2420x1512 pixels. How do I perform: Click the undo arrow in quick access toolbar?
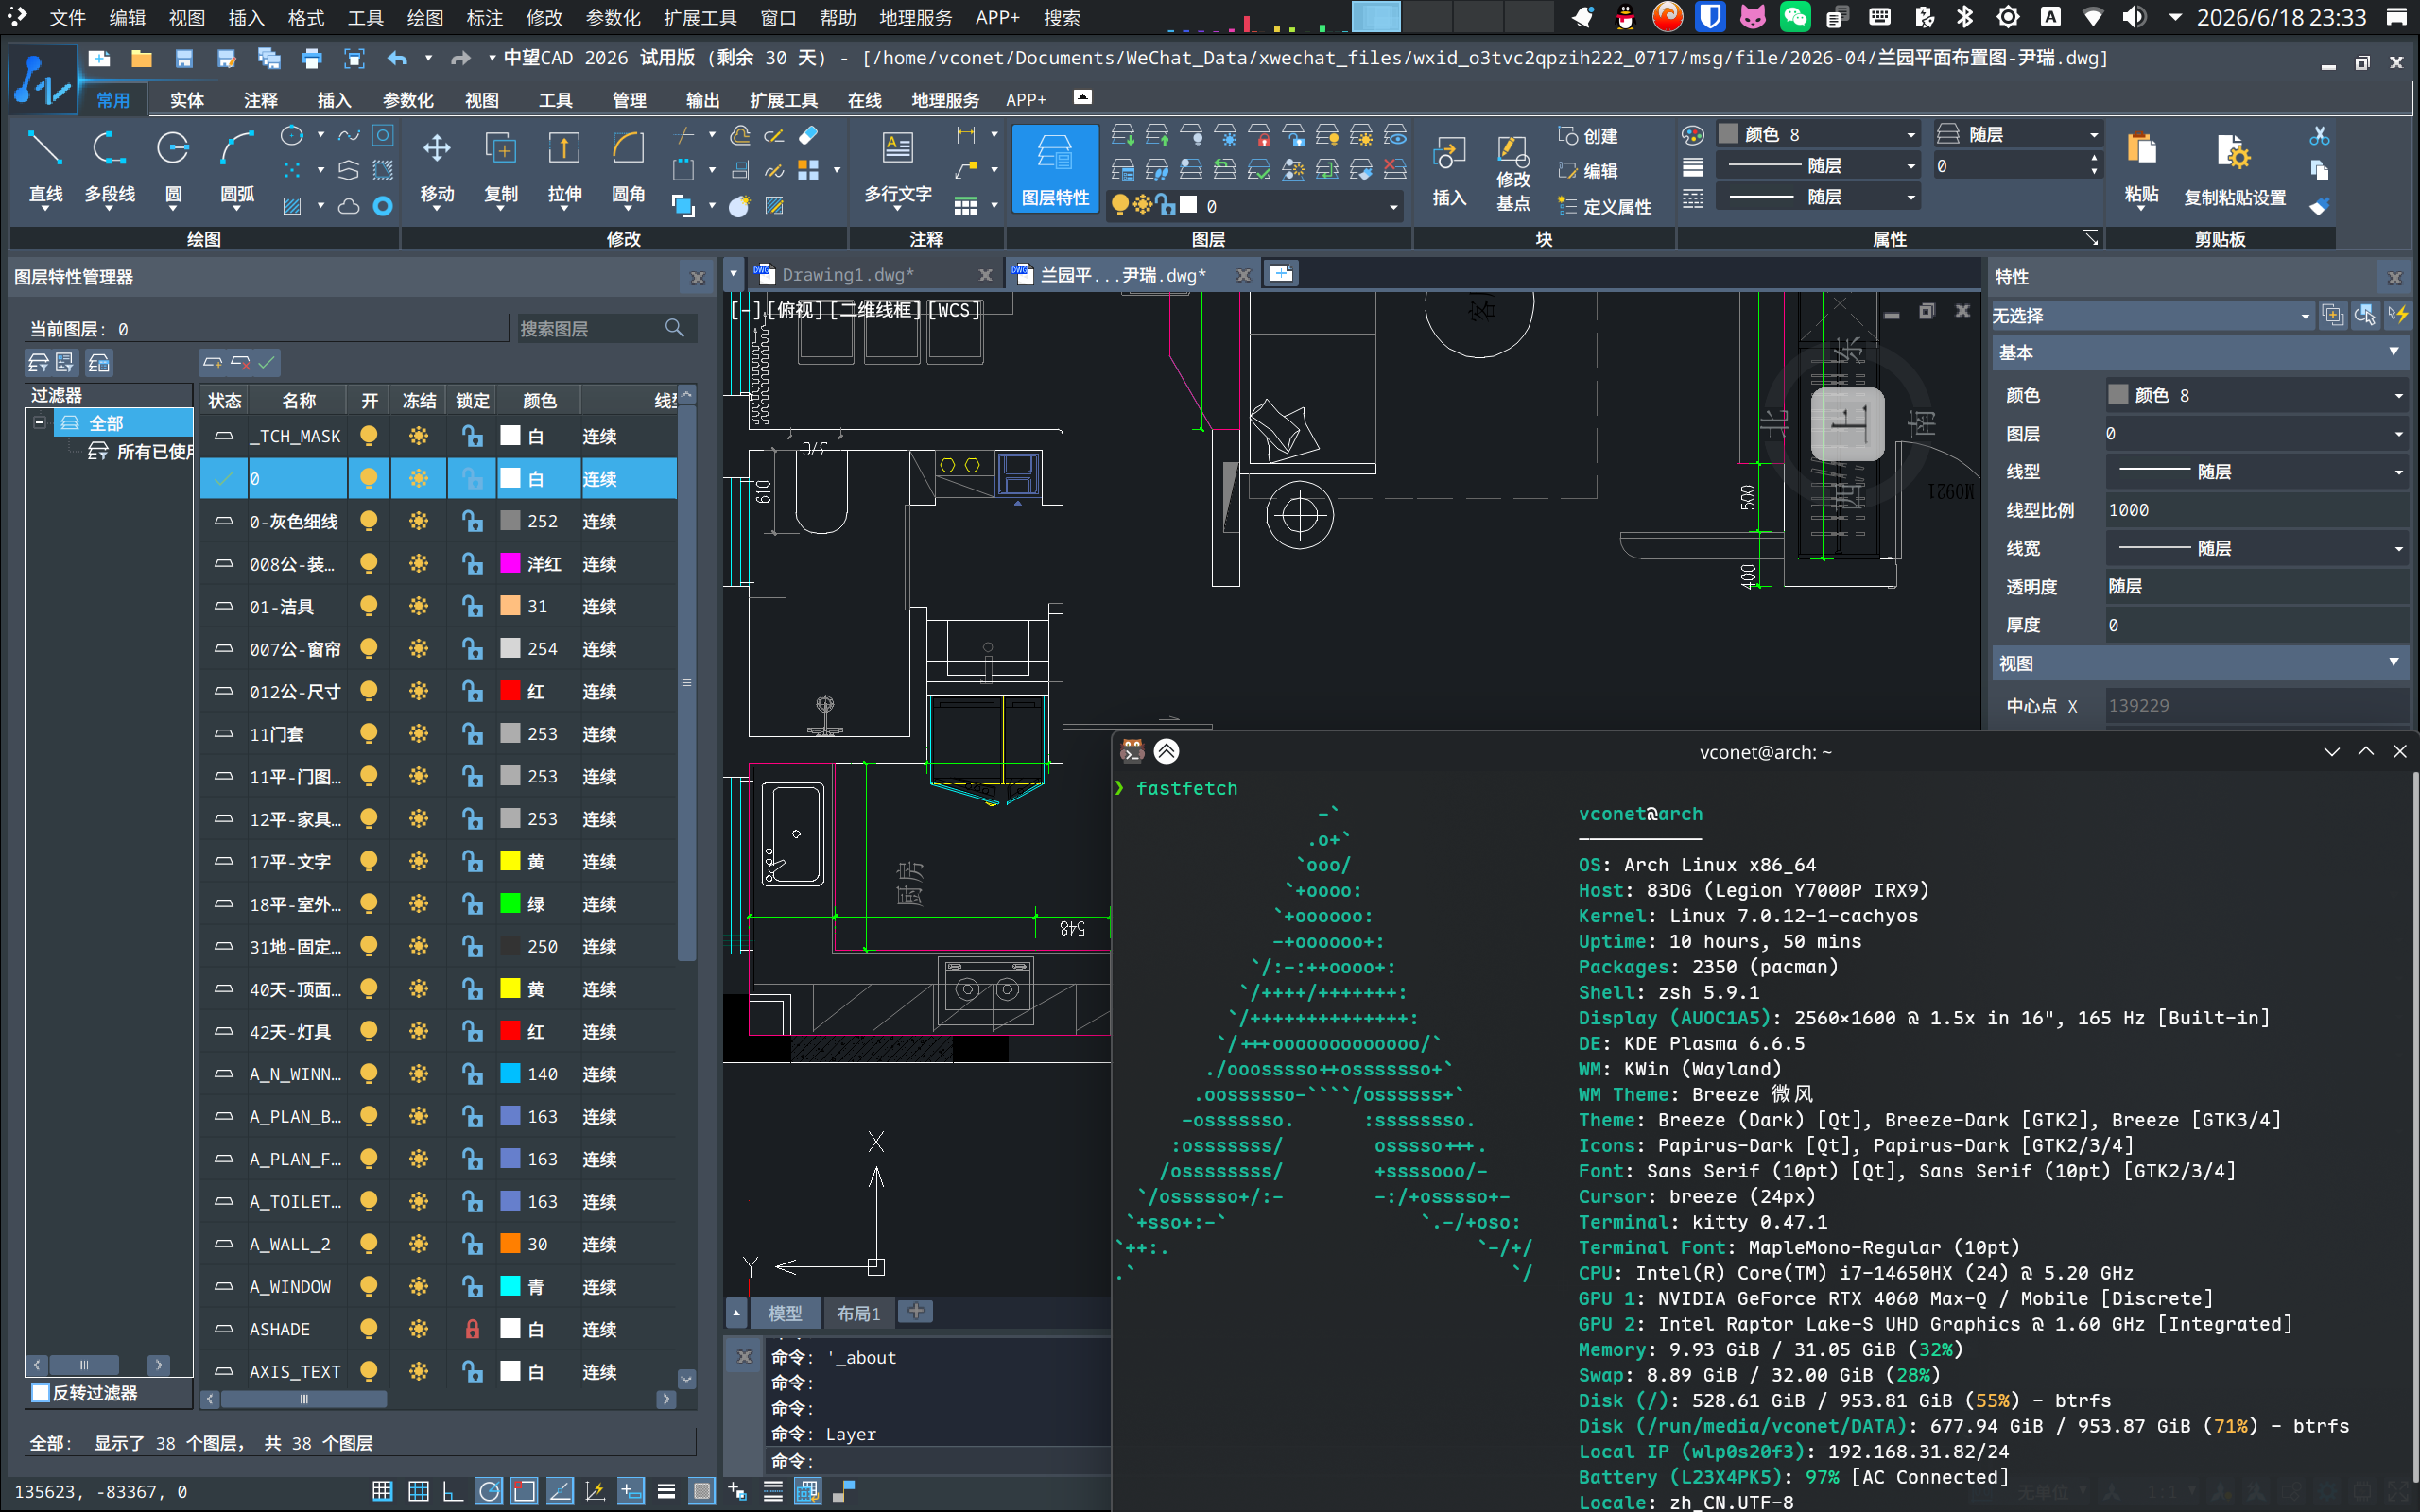pyautogui.click(x=397, y=59)
